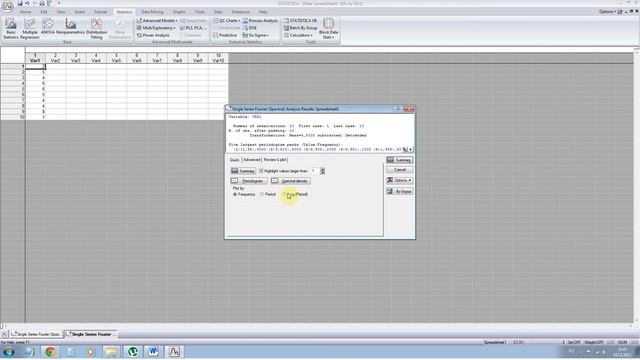
Task: Click the Print icon in the quick access toolbar
Action: point(42,3)
